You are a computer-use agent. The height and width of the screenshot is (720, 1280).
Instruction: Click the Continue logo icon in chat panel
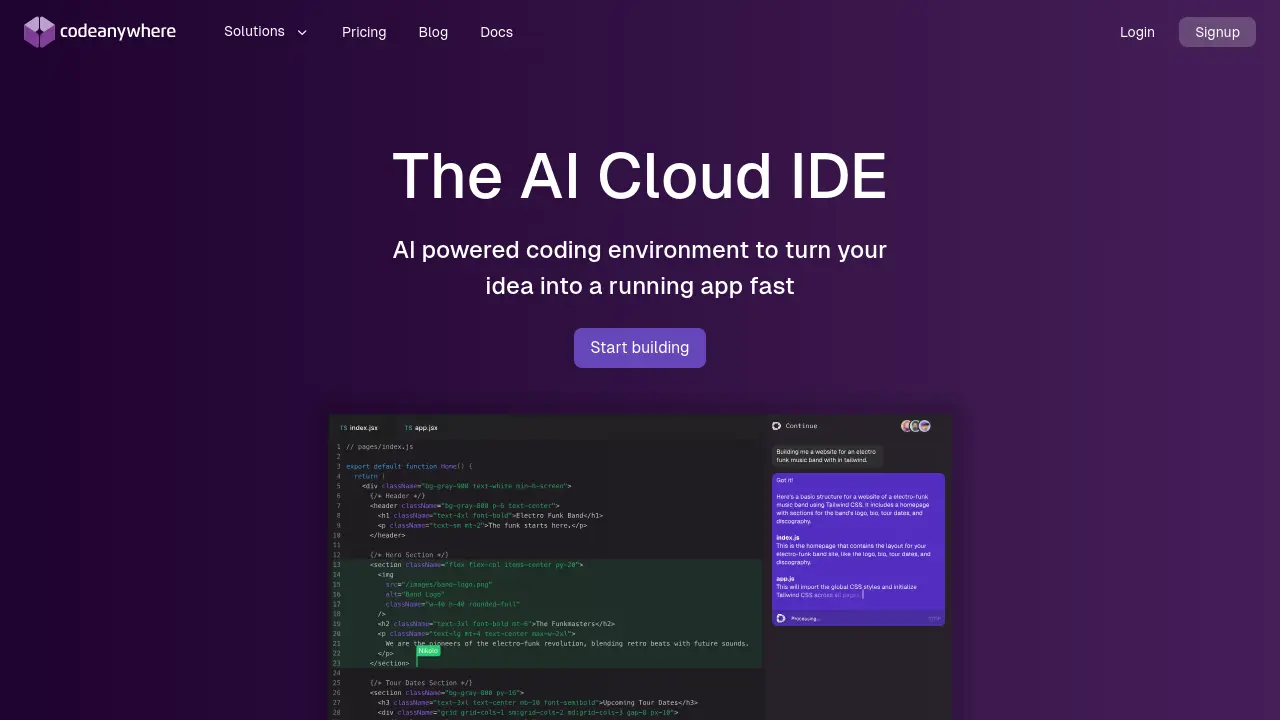[x=776, y=426]
